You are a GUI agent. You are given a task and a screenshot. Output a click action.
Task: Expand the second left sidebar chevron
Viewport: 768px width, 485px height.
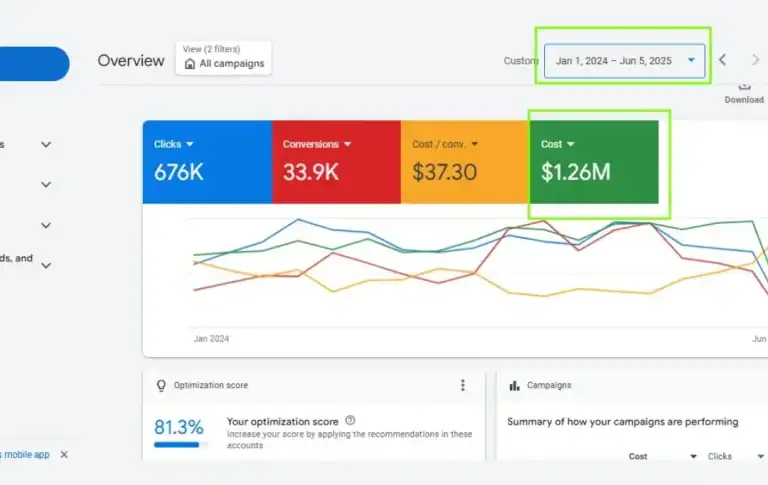click(x=46, y=185)
